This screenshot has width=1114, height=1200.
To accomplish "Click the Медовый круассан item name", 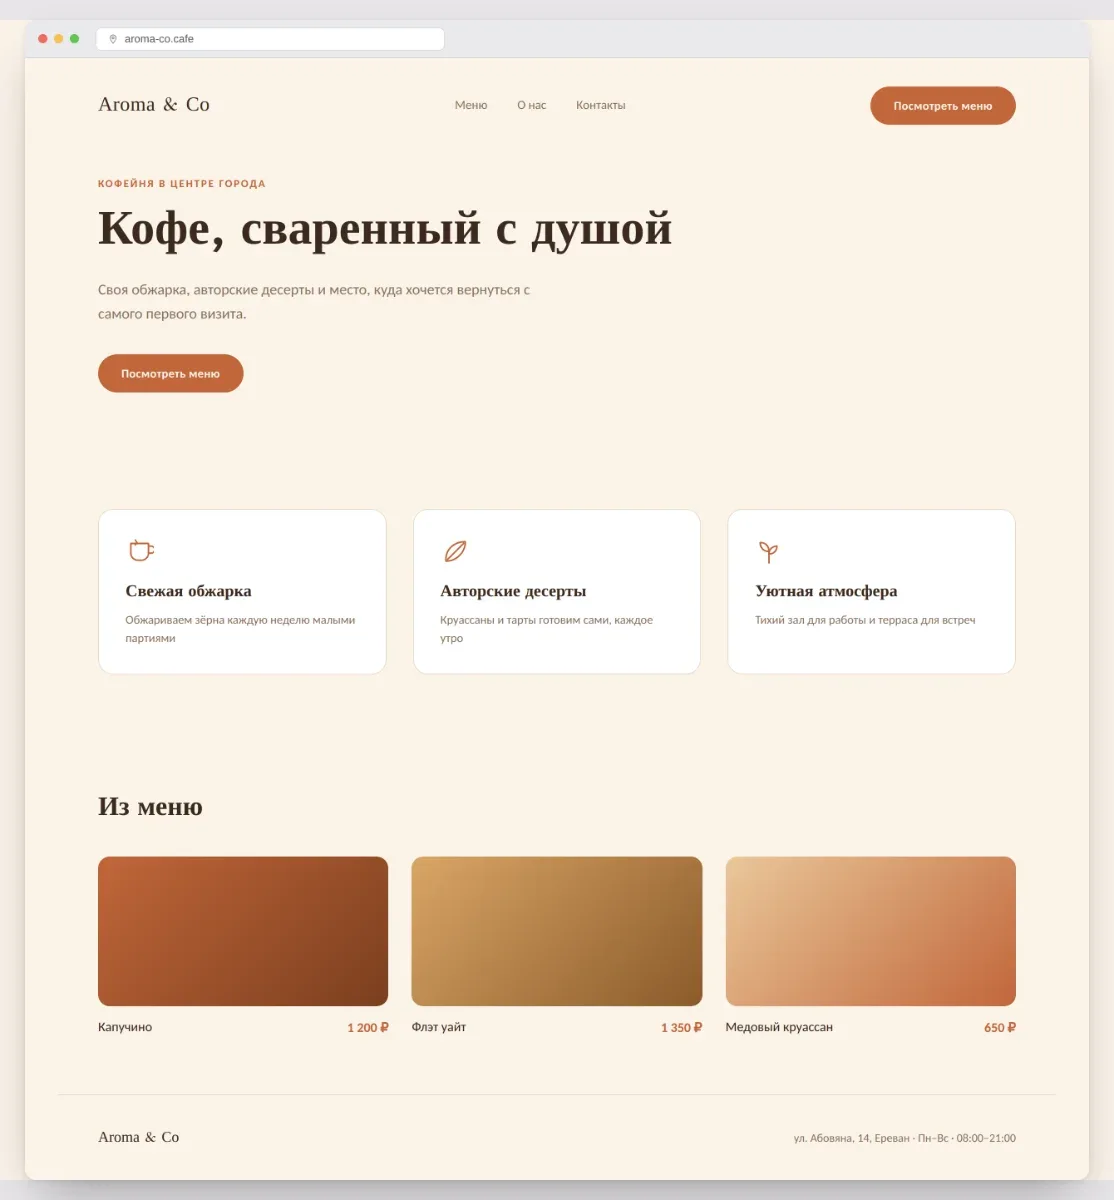I will (779, 1027).
